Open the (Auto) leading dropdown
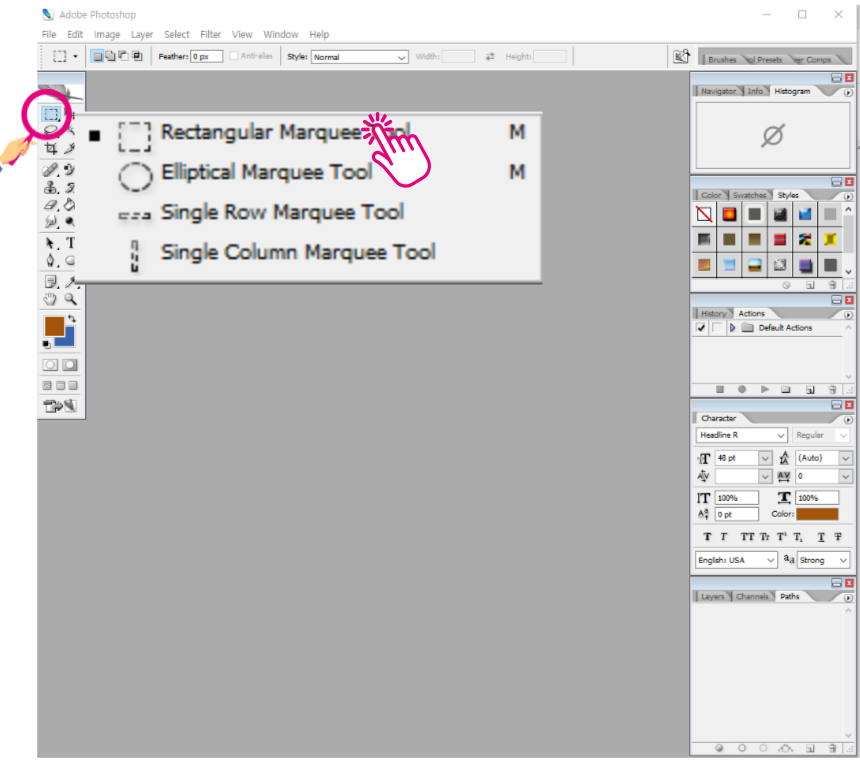This screenshot has height=780, width=860. [x=845, y=458]
